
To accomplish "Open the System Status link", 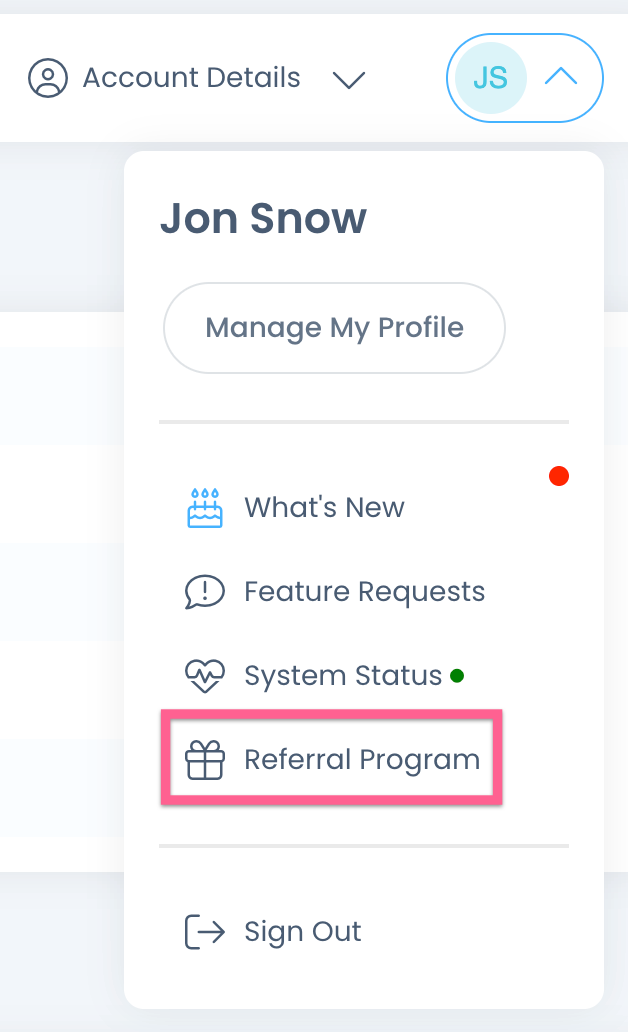I will pos(343,676).
